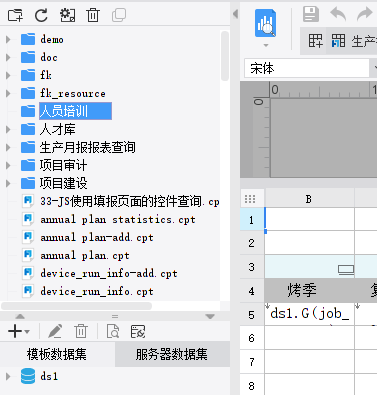
Task: Select column B header
Action: pos(309,199)
